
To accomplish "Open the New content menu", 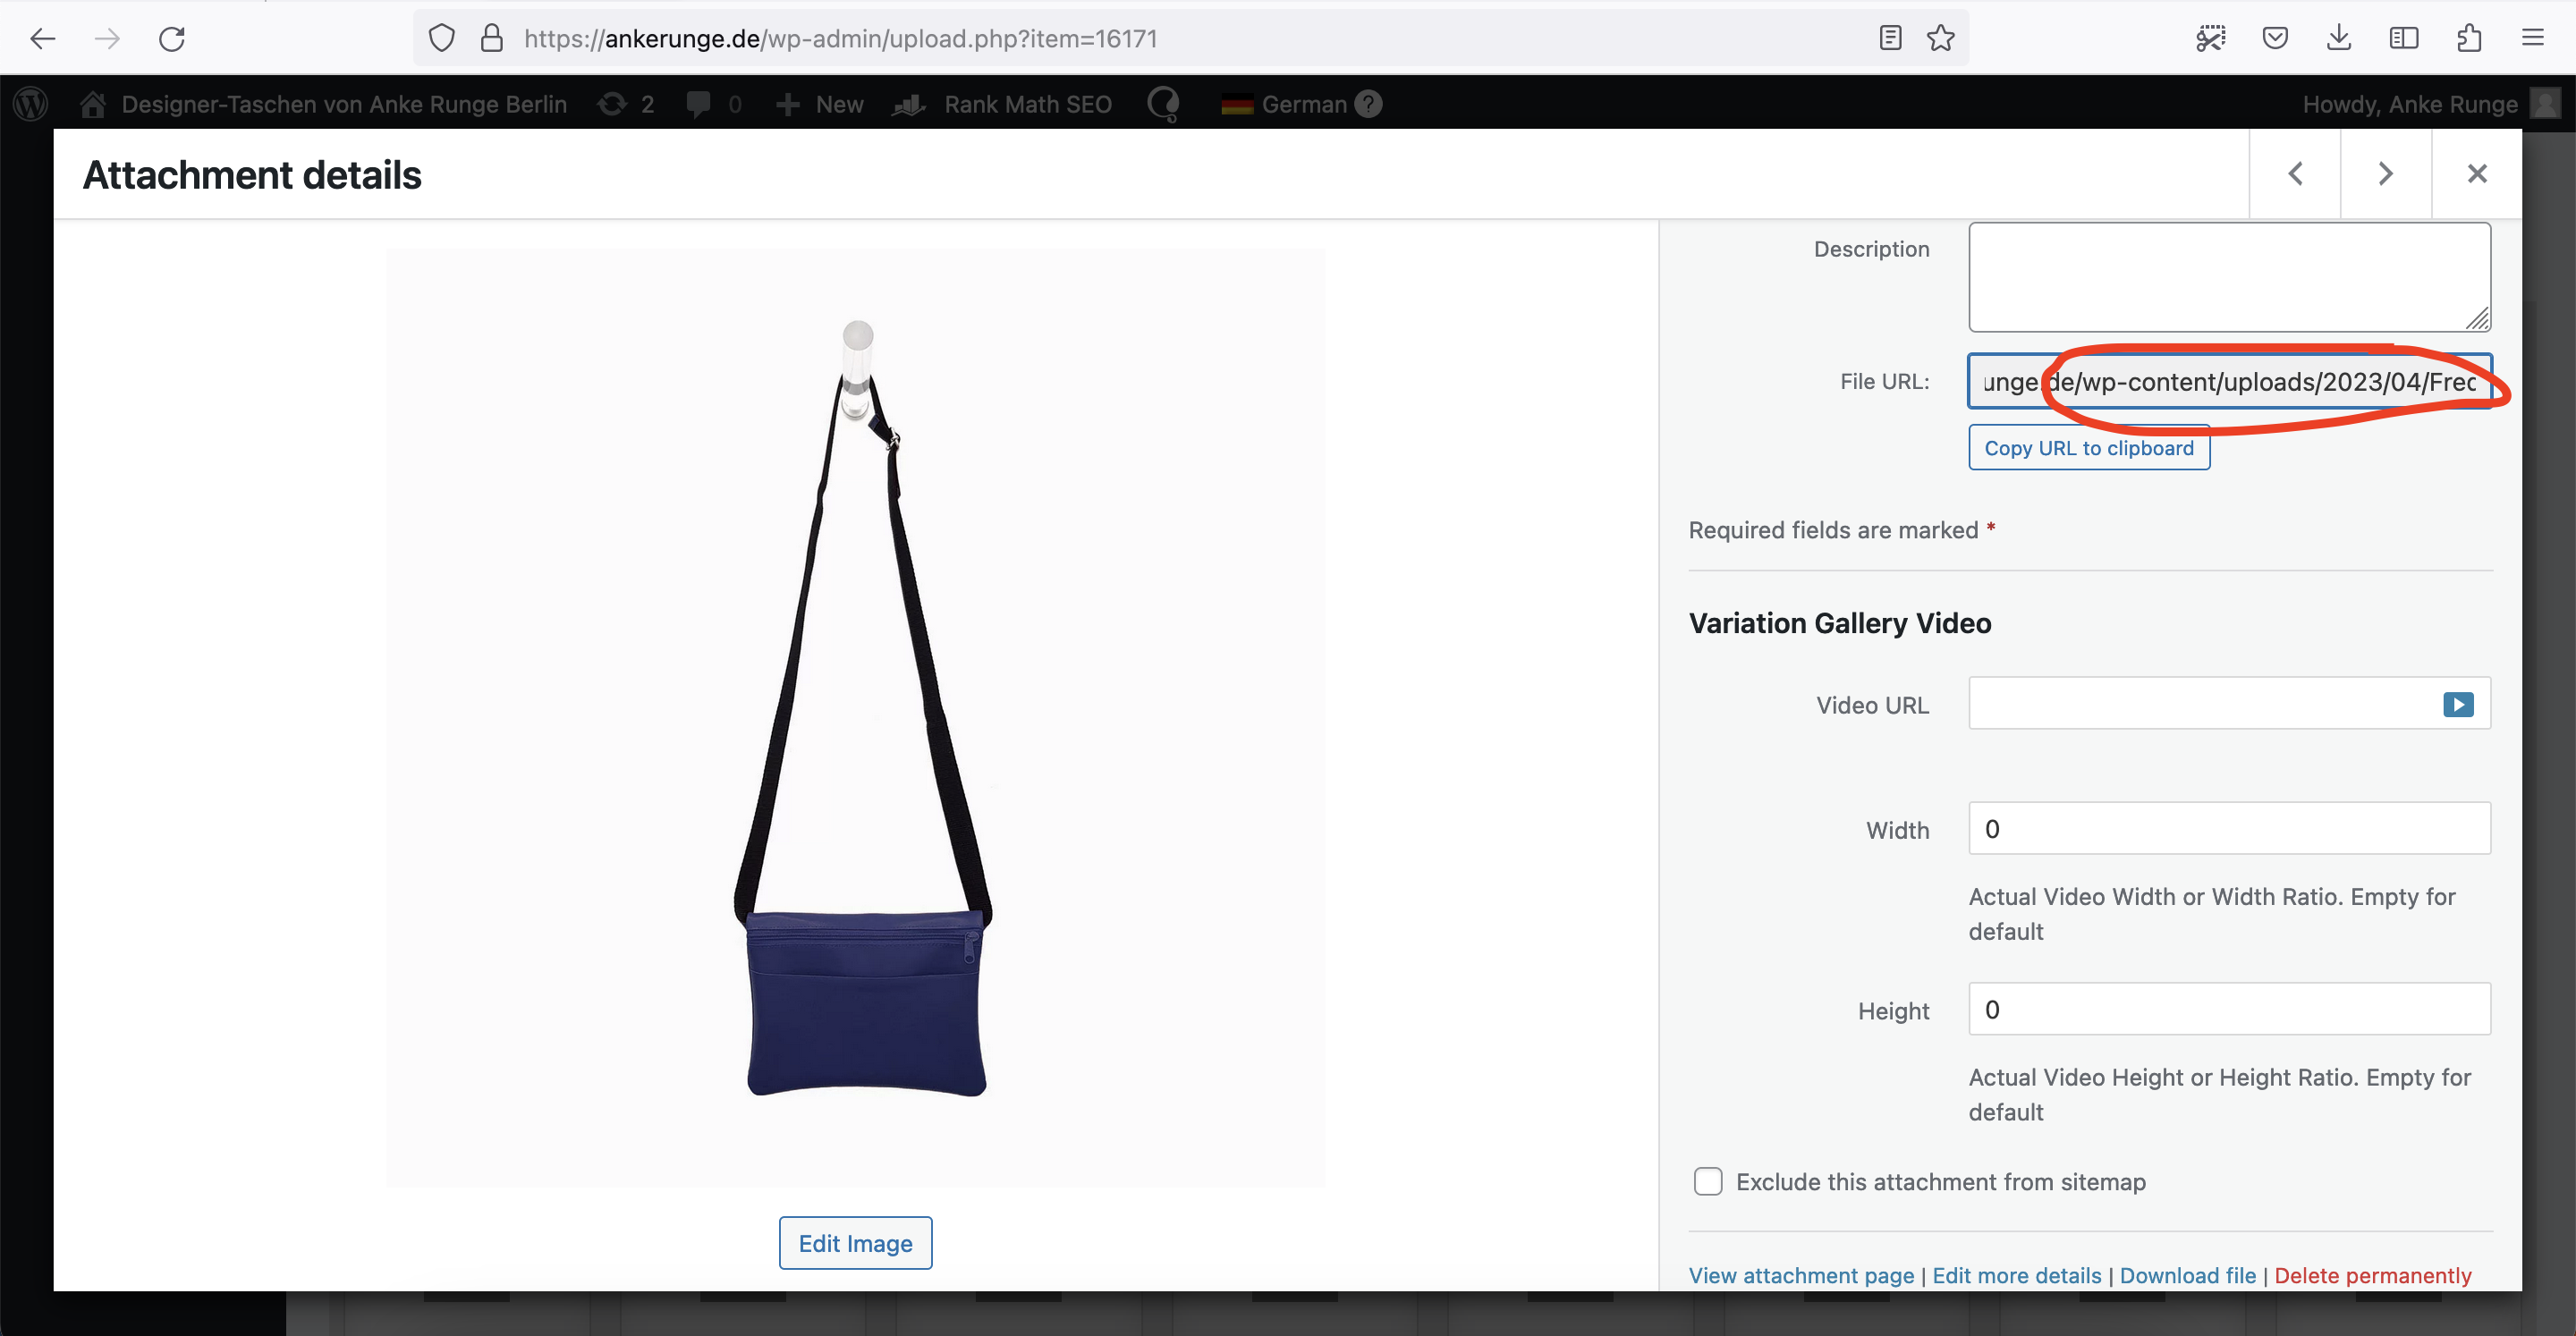I will (819, 104).
